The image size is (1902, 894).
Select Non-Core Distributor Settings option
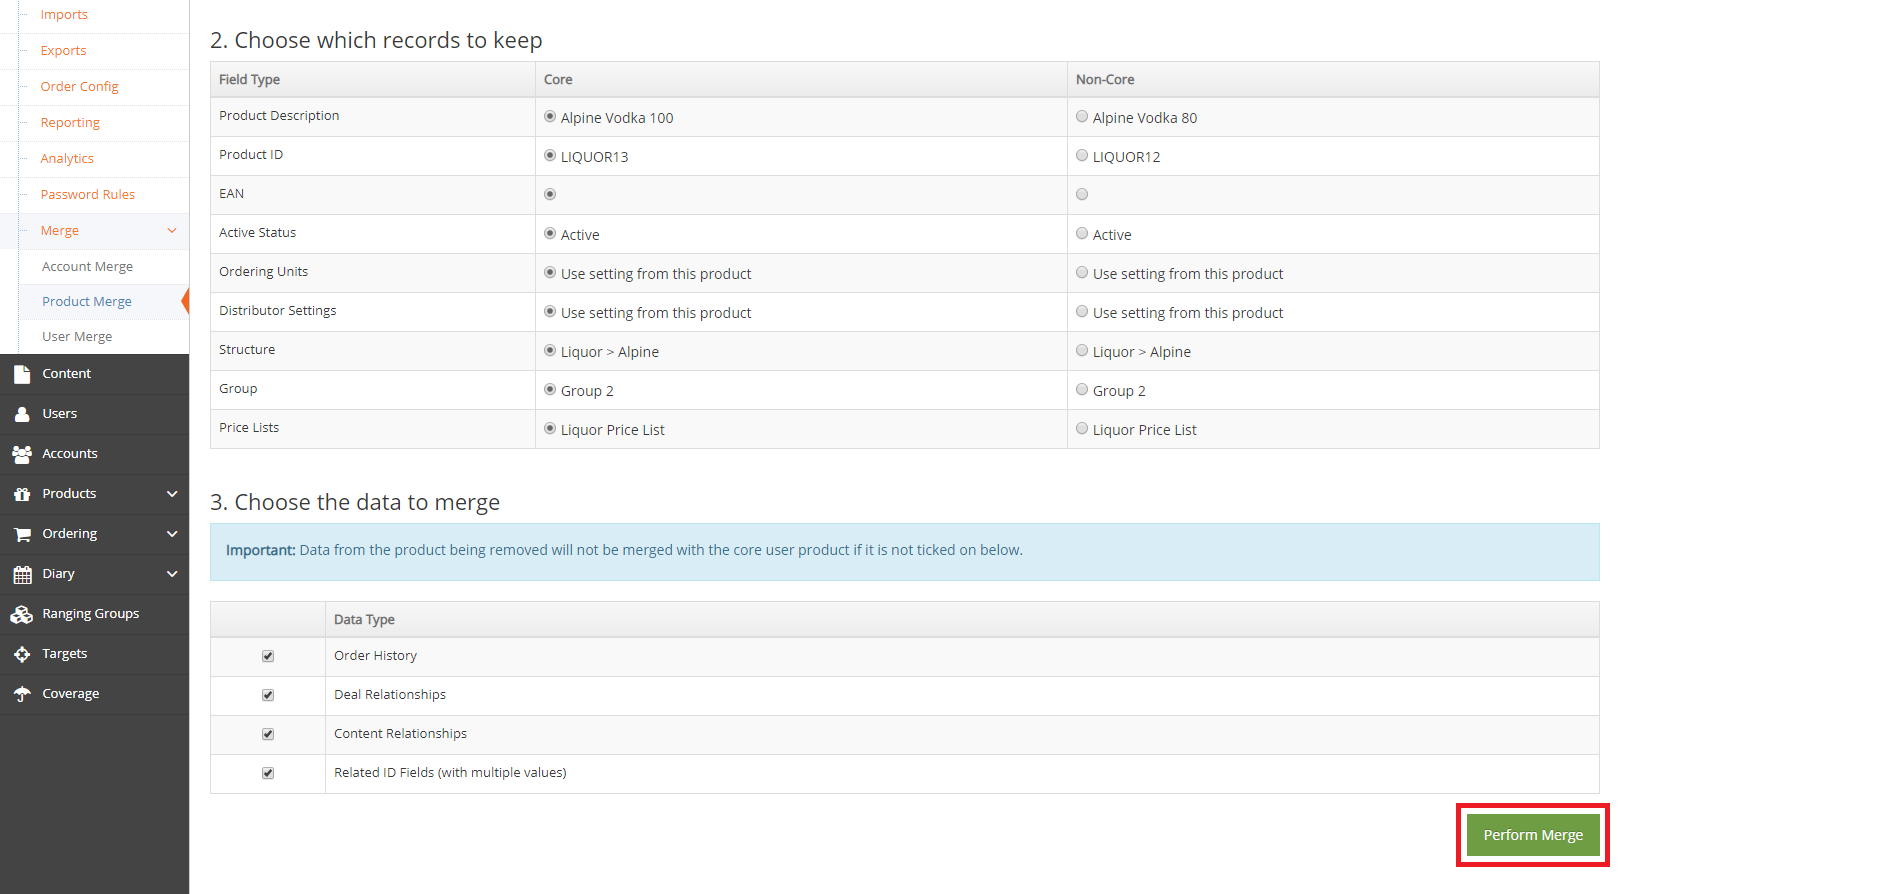[1082, 312]
